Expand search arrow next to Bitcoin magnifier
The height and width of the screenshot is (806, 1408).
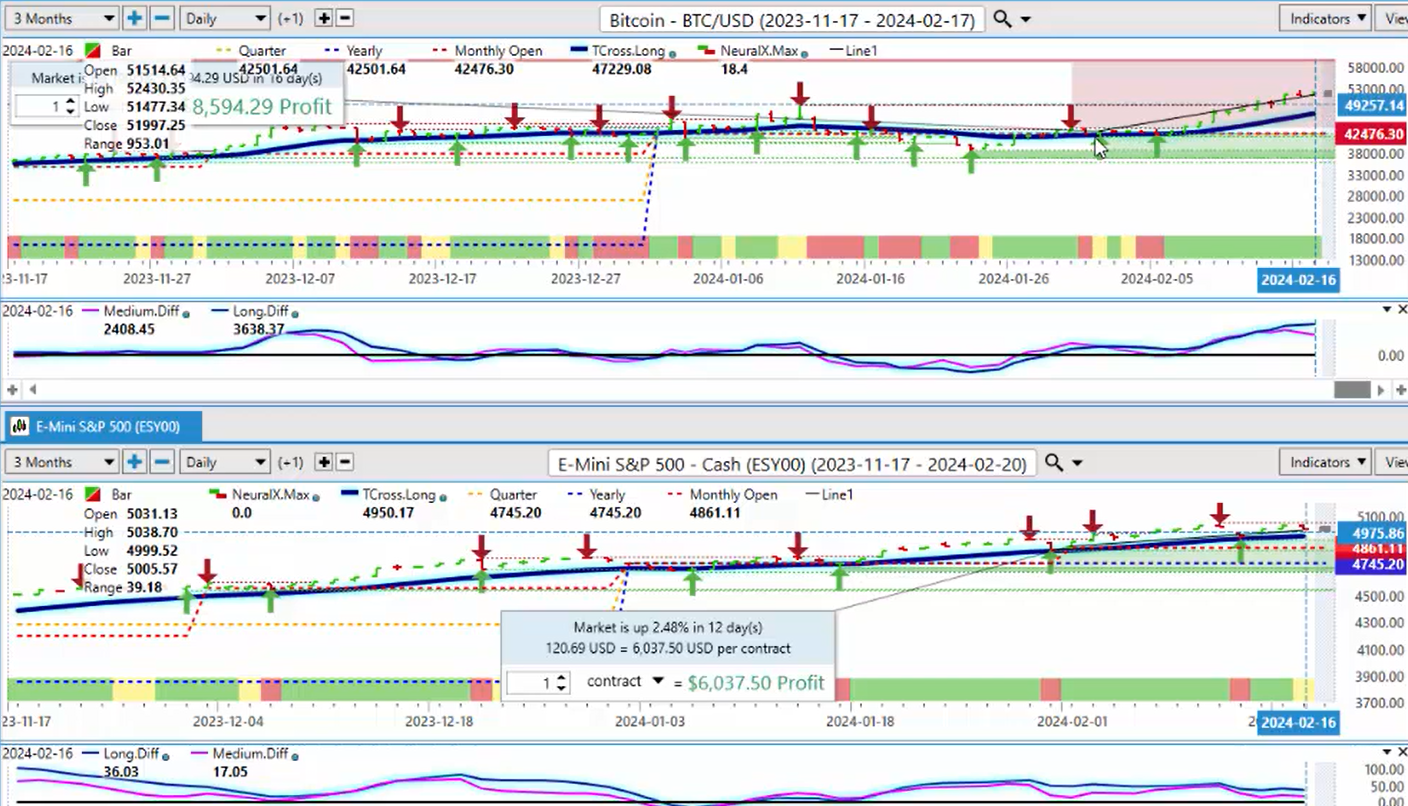[1025, 20]
